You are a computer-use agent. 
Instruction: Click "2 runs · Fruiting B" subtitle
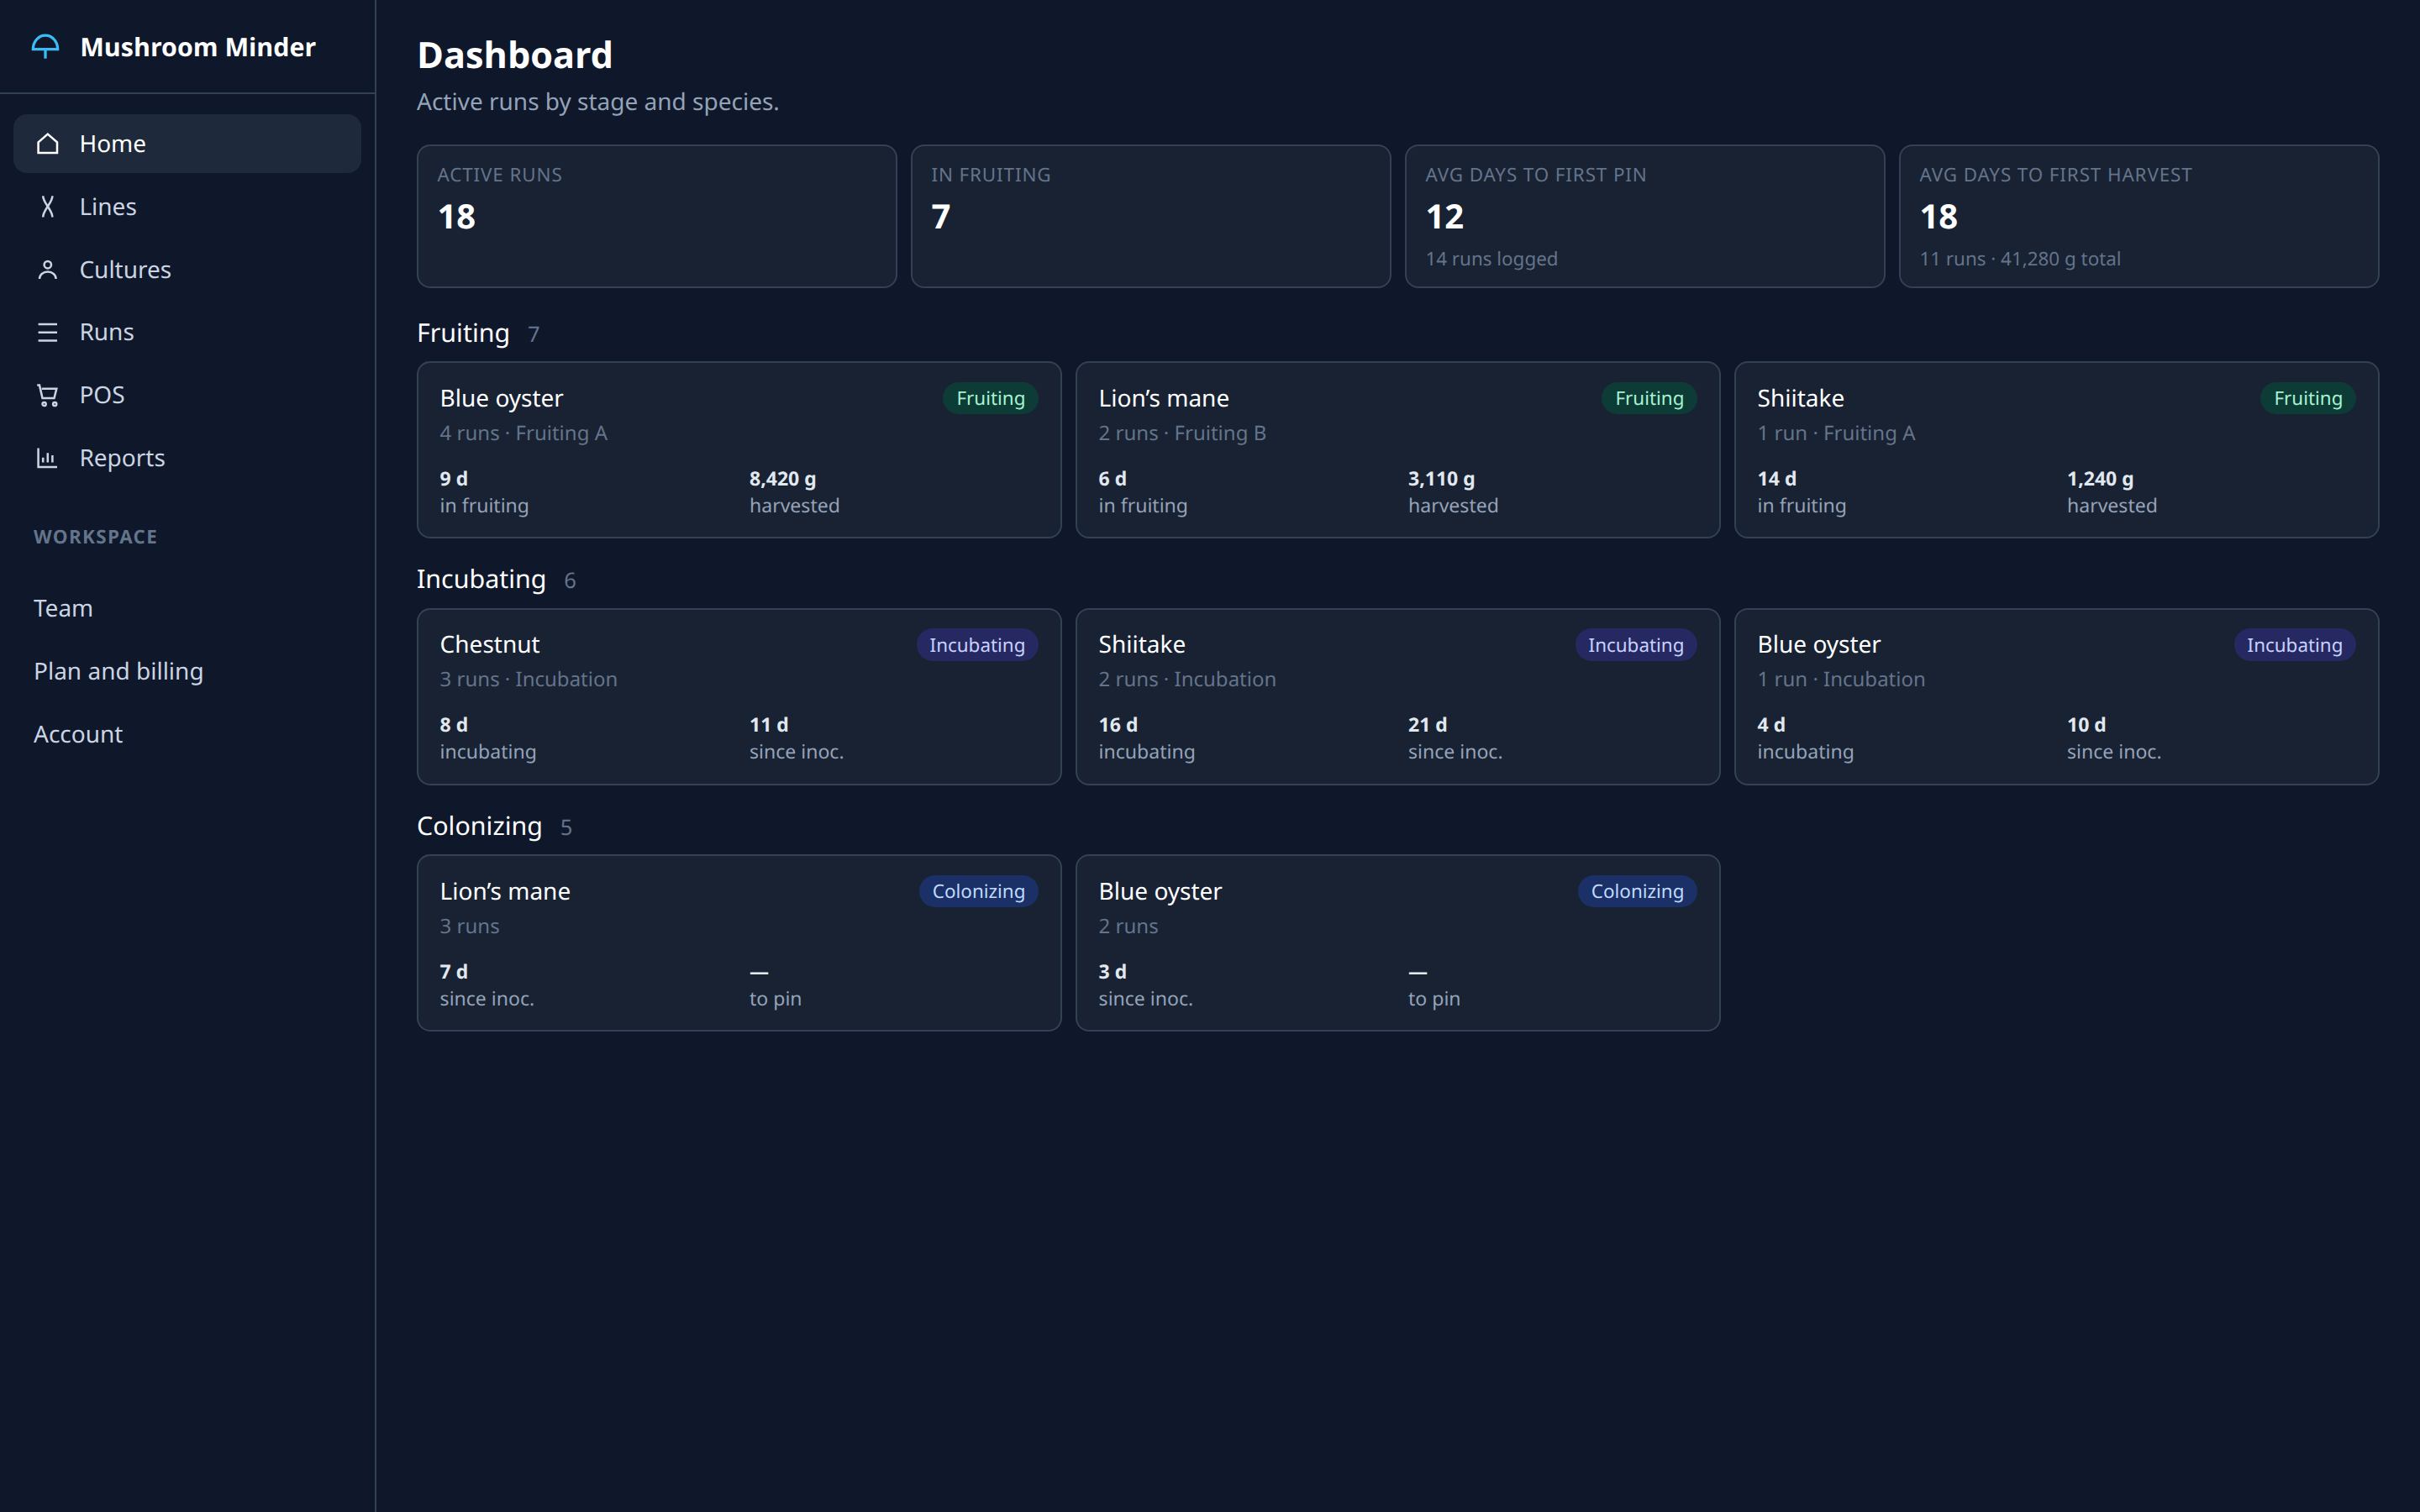1182,433
